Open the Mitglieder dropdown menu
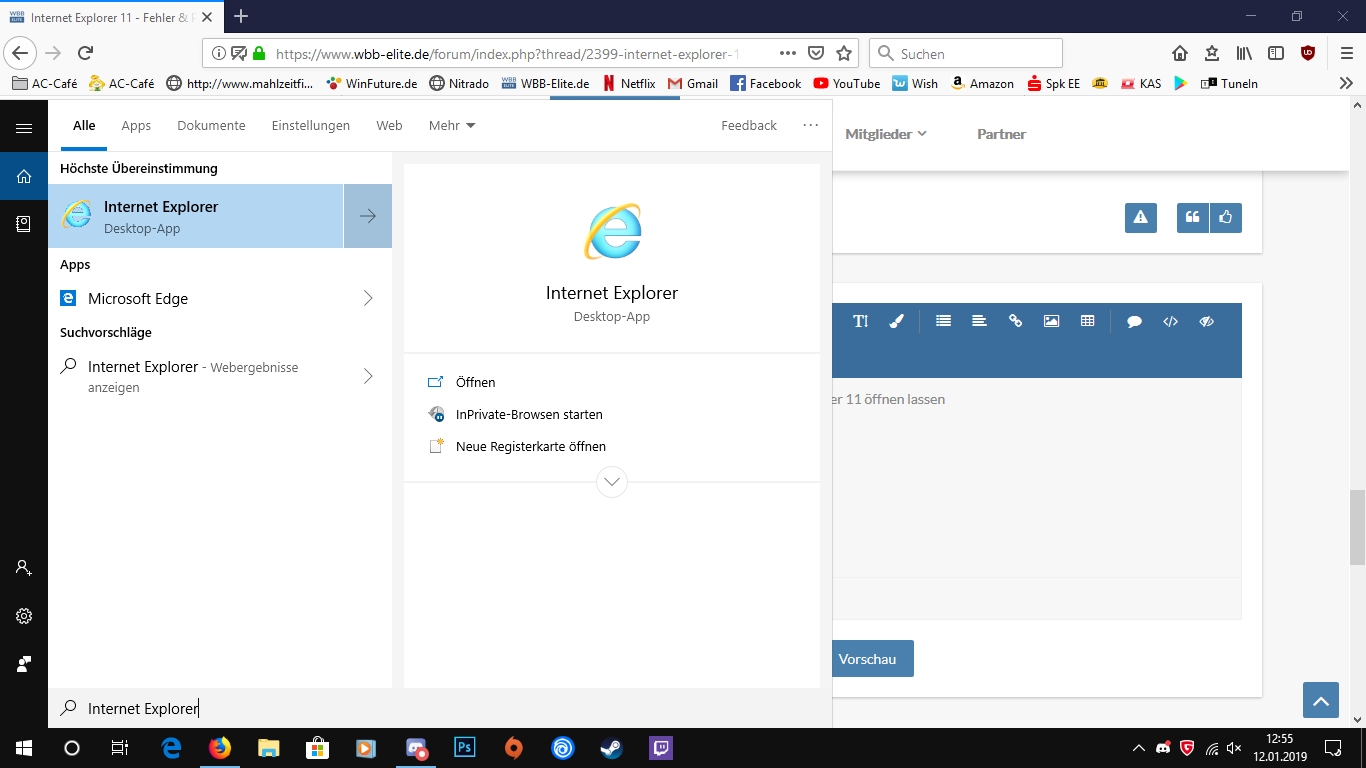The width and height of the screenshot is (1366, 768). pyautogui.click(x=886, y=134)
